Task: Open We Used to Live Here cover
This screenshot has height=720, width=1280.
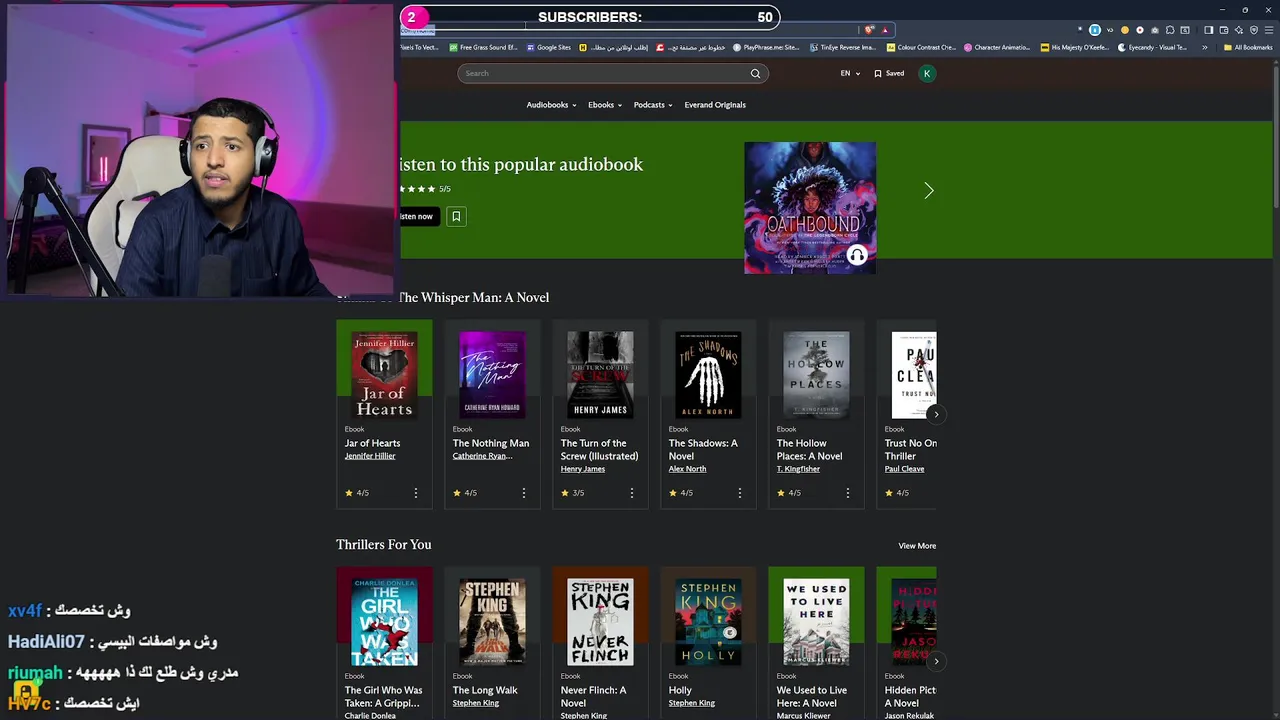Action: pos(816,622)
